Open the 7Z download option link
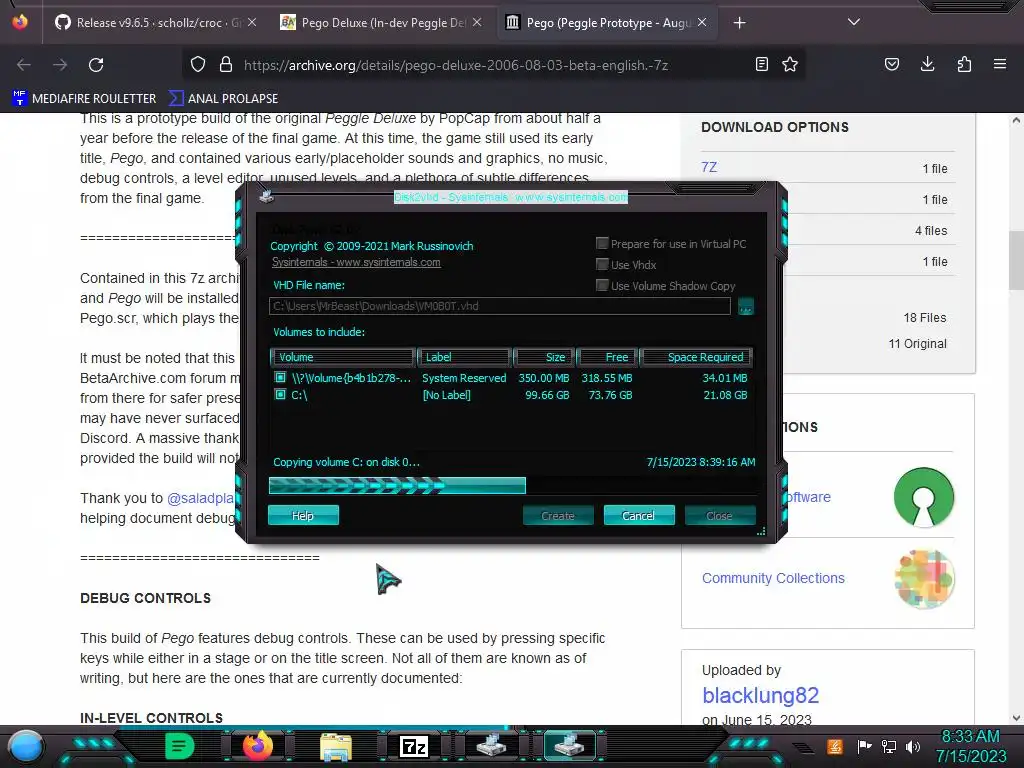Image resolution: width=1024 pixels, height=768 pixels. [x=709, y=167]
